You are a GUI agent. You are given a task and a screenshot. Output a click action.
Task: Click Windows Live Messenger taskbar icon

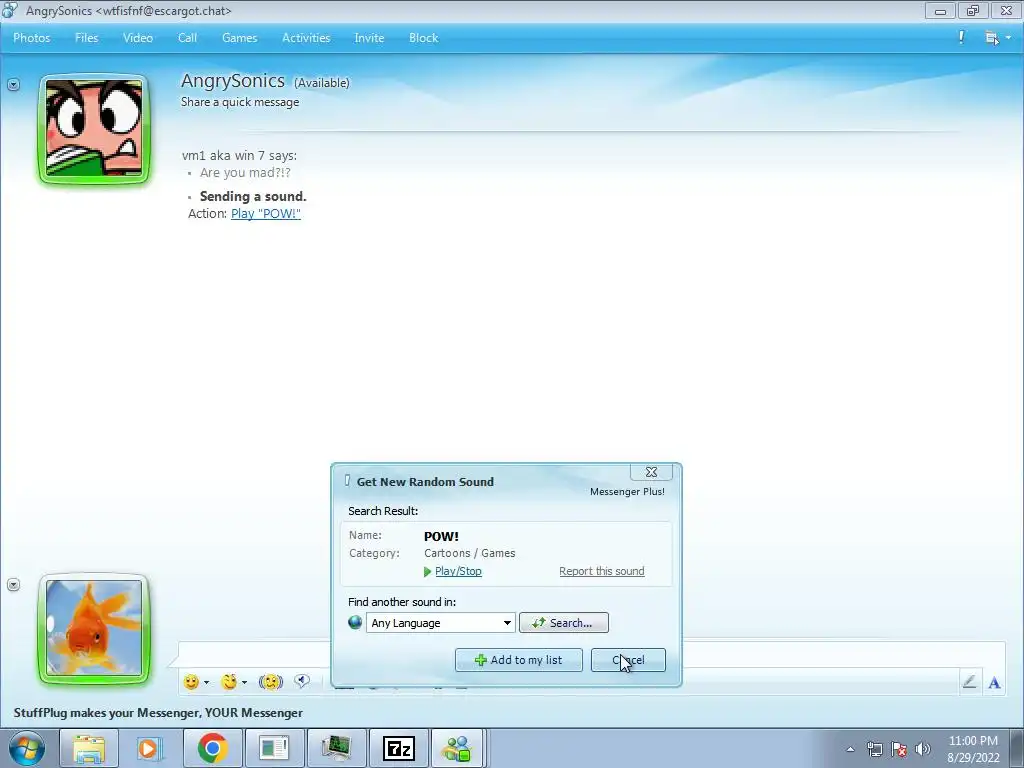457,748
